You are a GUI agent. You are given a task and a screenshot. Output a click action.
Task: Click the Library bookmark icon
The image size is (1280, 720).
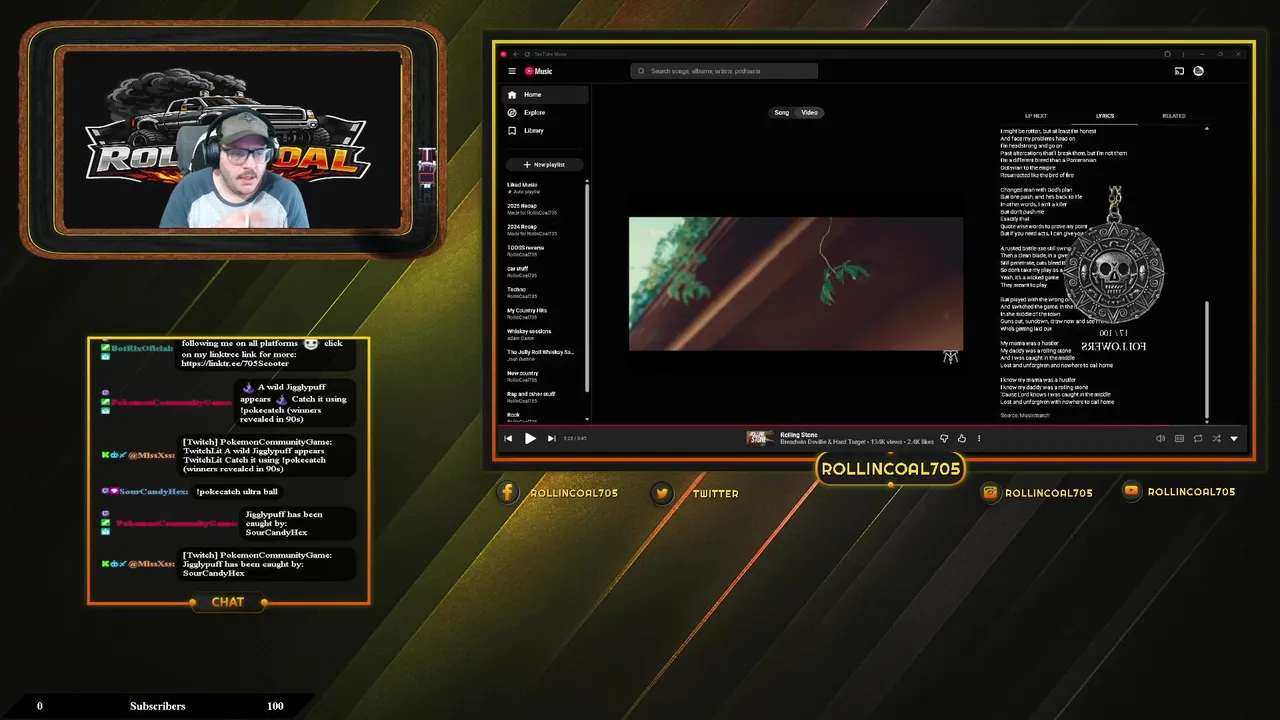512,131
